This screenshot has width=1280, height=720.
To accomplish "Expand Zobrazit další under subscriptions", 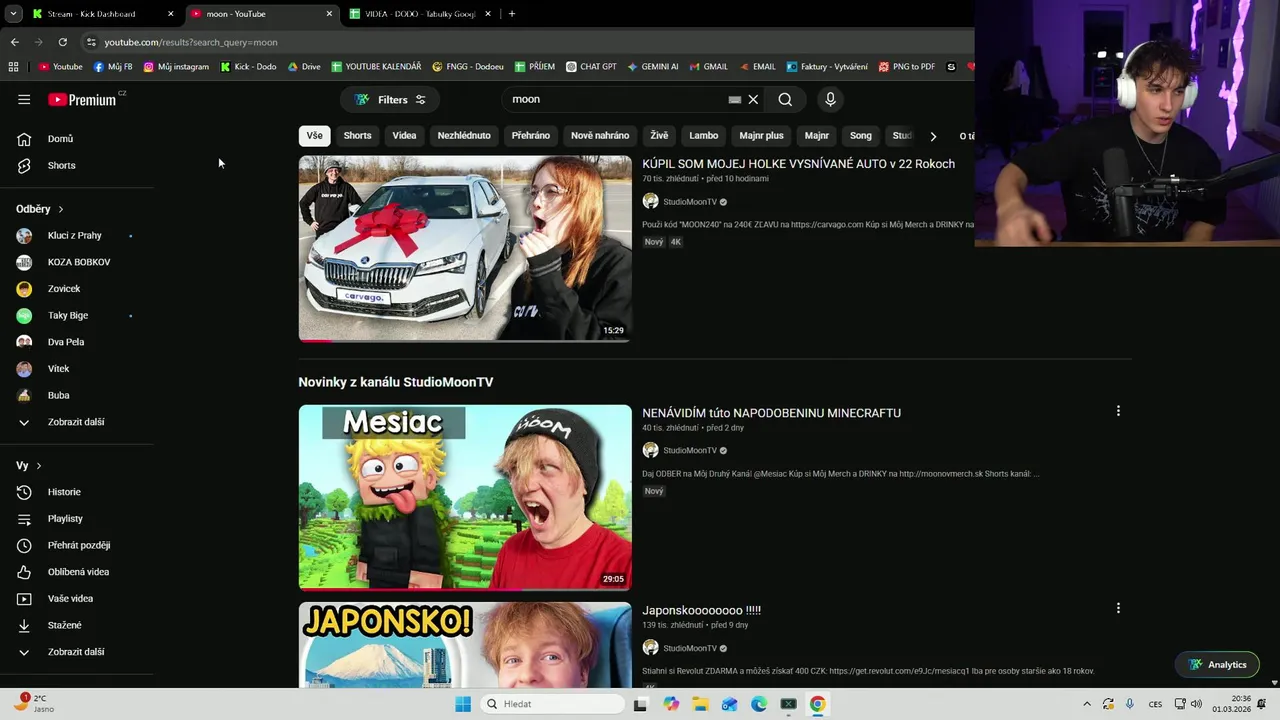I will [75, 422].
